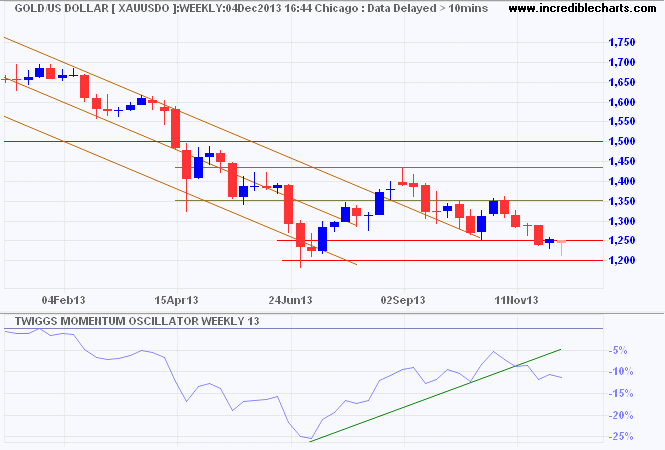Select the -25% oscillator axis label
Image resolution: width=665 pixels, height=450 pixels.
pos(620,436)
